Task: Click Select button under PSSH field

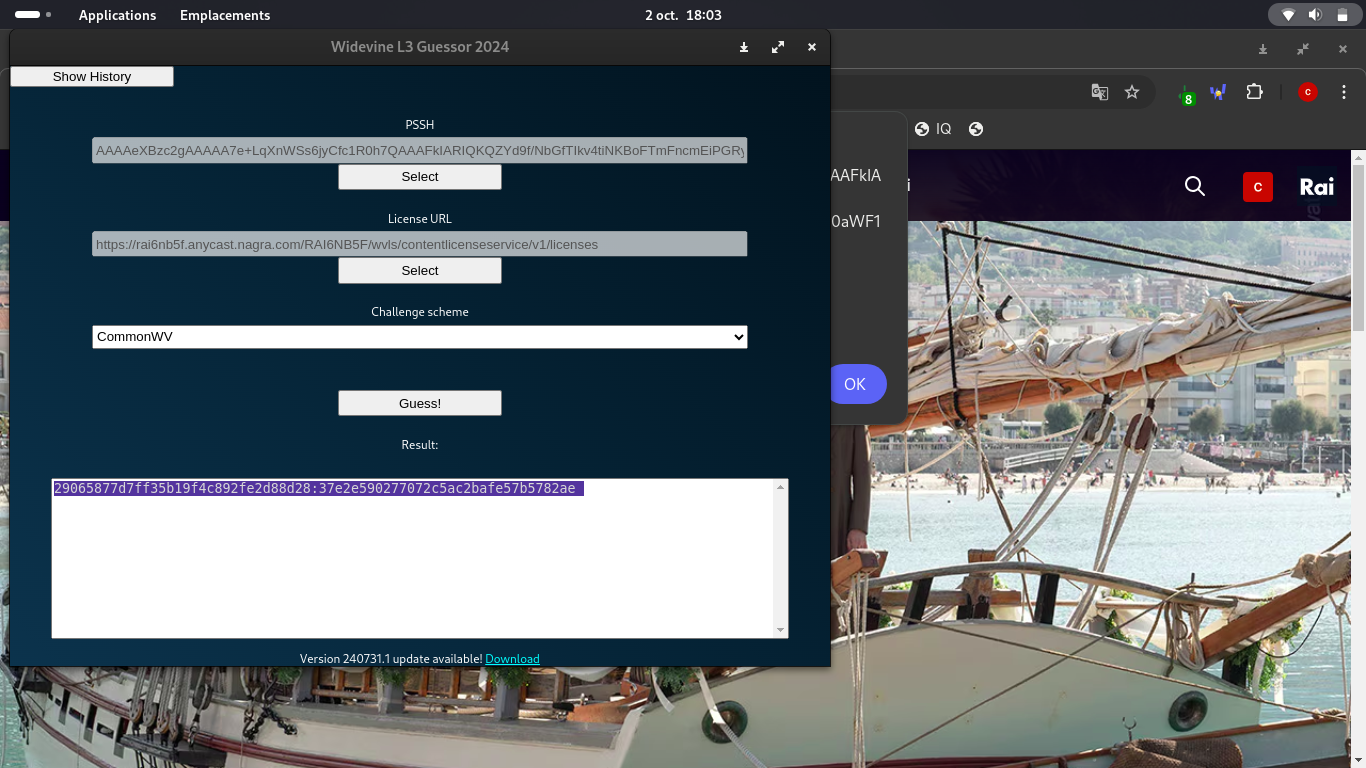Action: point(420,177)
